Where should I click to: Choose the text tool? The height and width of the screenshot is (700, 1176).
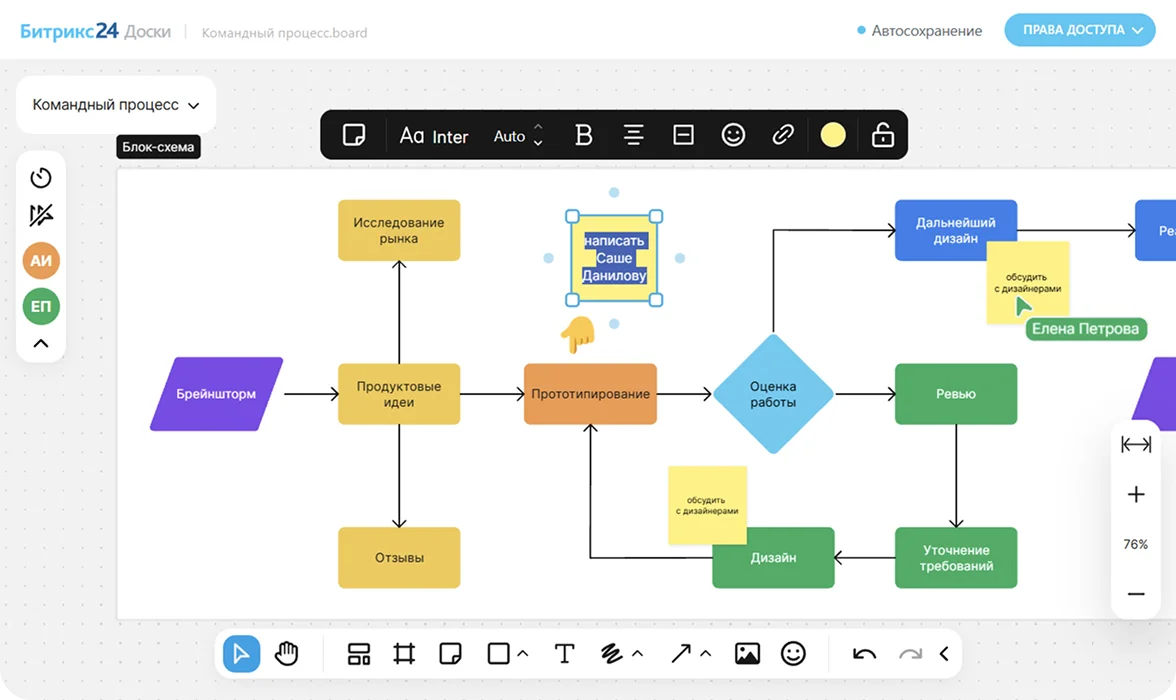(x=564, y=654)
